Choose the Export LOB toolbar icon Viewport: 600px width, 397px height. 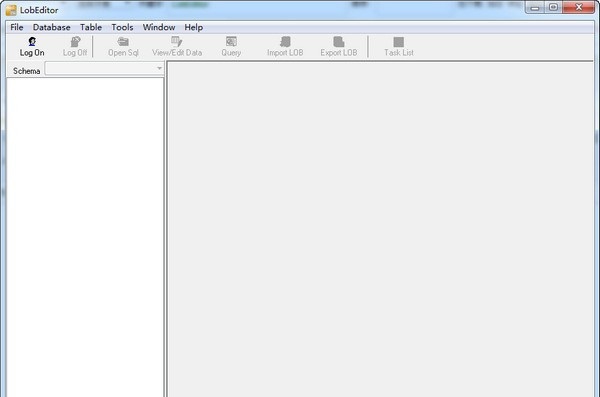click(x=339, y=41)
